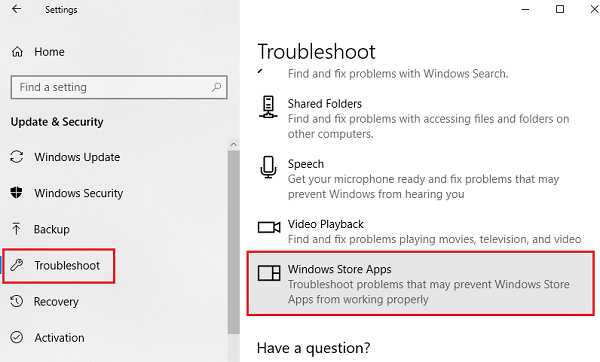Click the Windows Update sync arrows icon
Viewport: 600px width, 362px height.
pos(16,157)
